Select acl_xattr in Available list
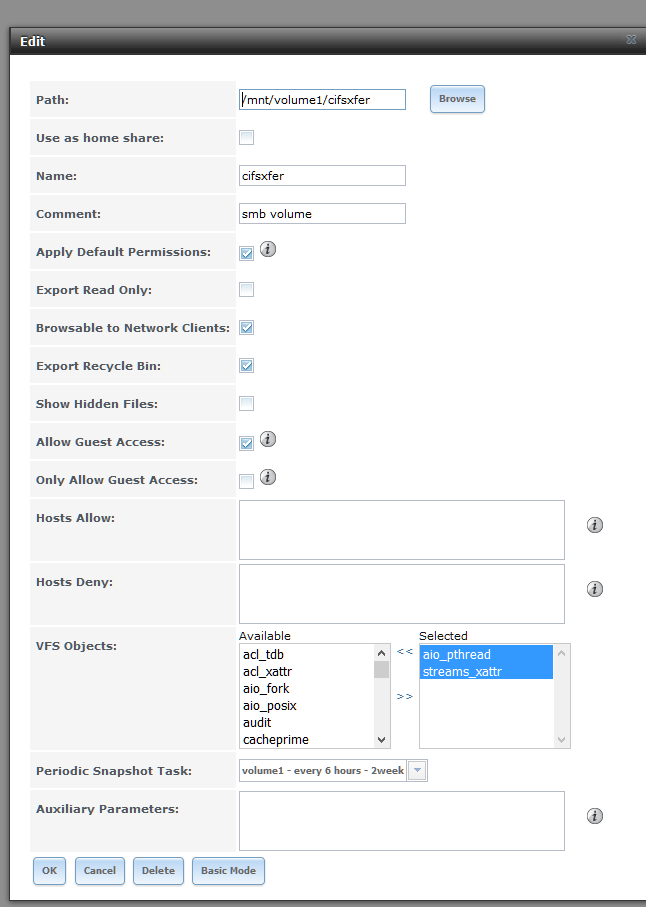The image size is (646, 907). (x=267, y=672)
